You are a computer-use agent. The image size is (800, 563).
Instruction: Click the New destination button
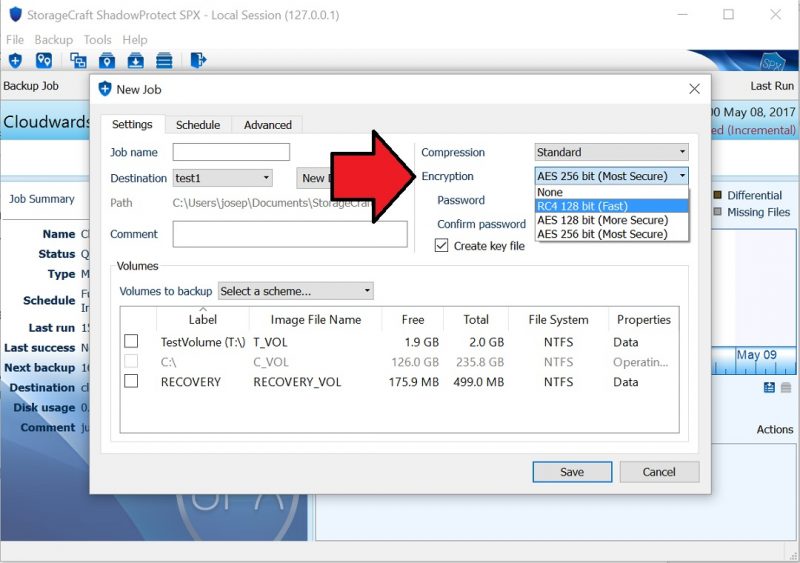point(314,178)
